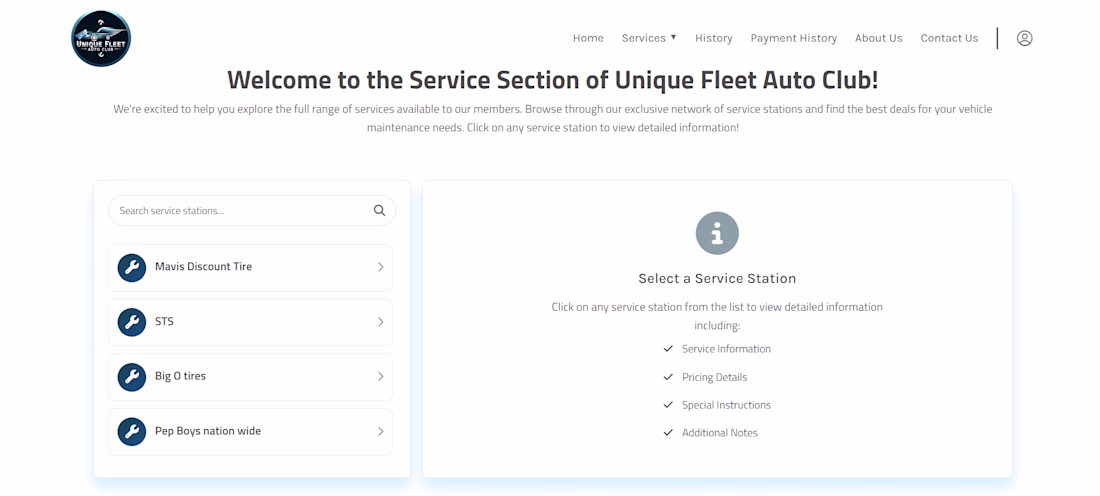The width and height of the screenshot is (1100, 496).
Task: Click the wrench icon beside Big O tires
Action: pyautogui.click(x=132, y=377)
